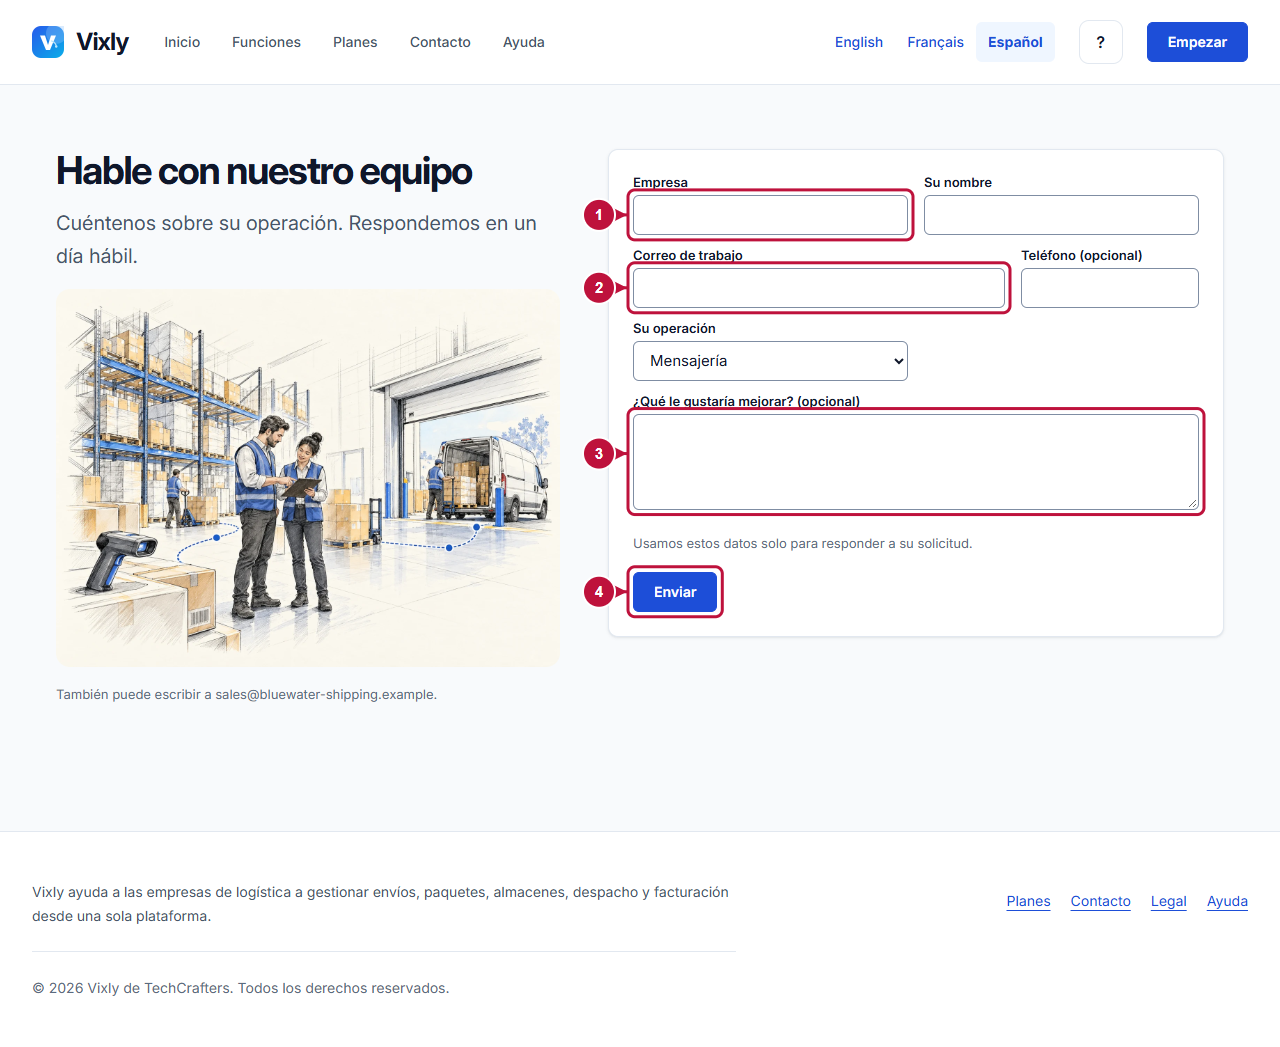
Task: Open the question mark help button
Action: 1101,42
